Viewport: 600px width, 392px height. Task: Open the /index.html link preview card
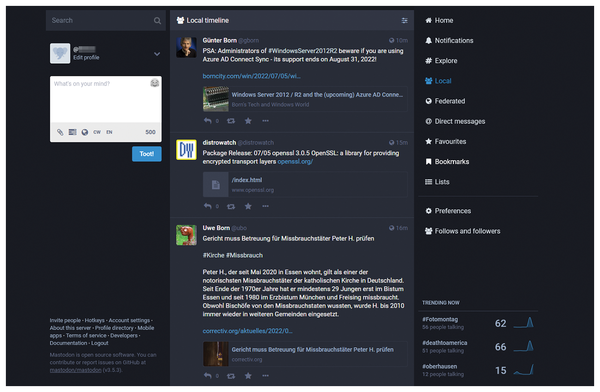click(x=305, y=185)
